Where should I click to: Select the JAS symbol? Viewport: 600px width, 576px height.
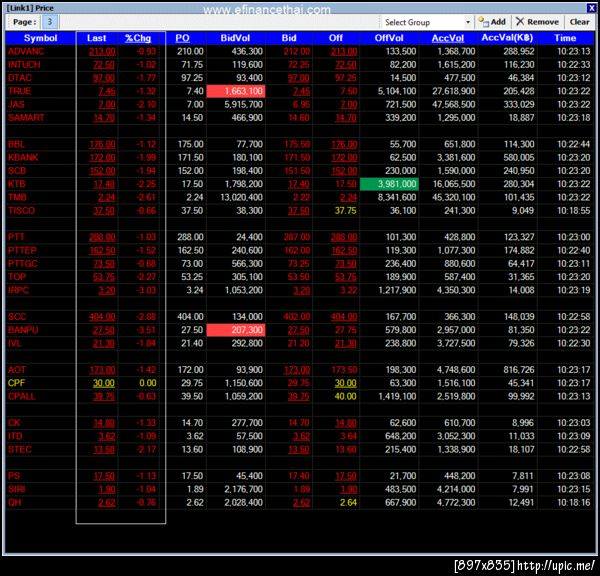coord(16,104)
